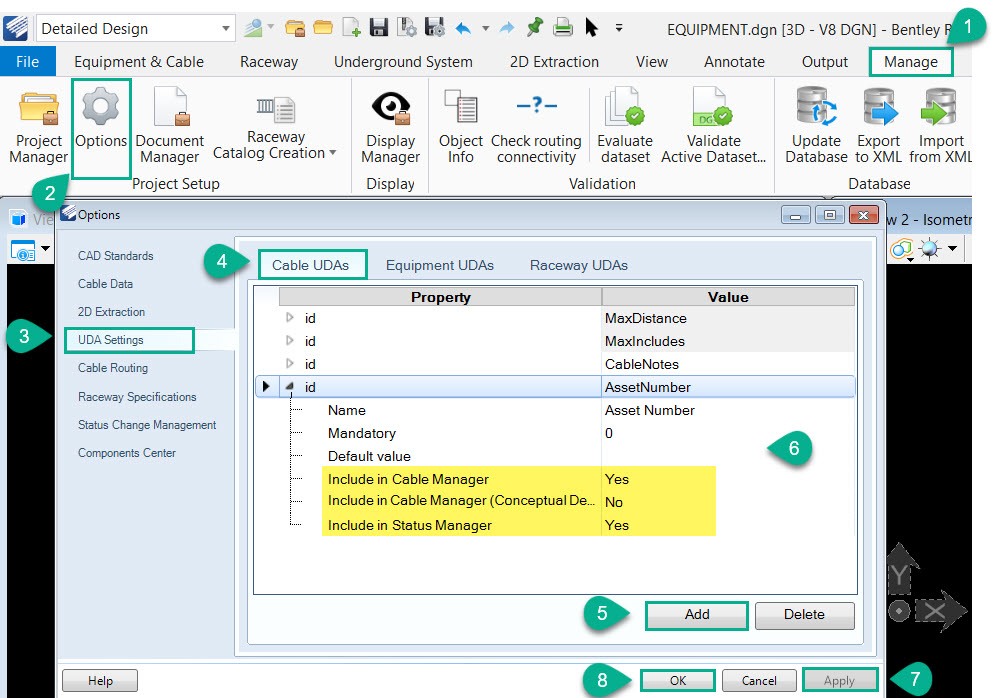Click the Mandatory value cell showing 0

coord(728,433)
